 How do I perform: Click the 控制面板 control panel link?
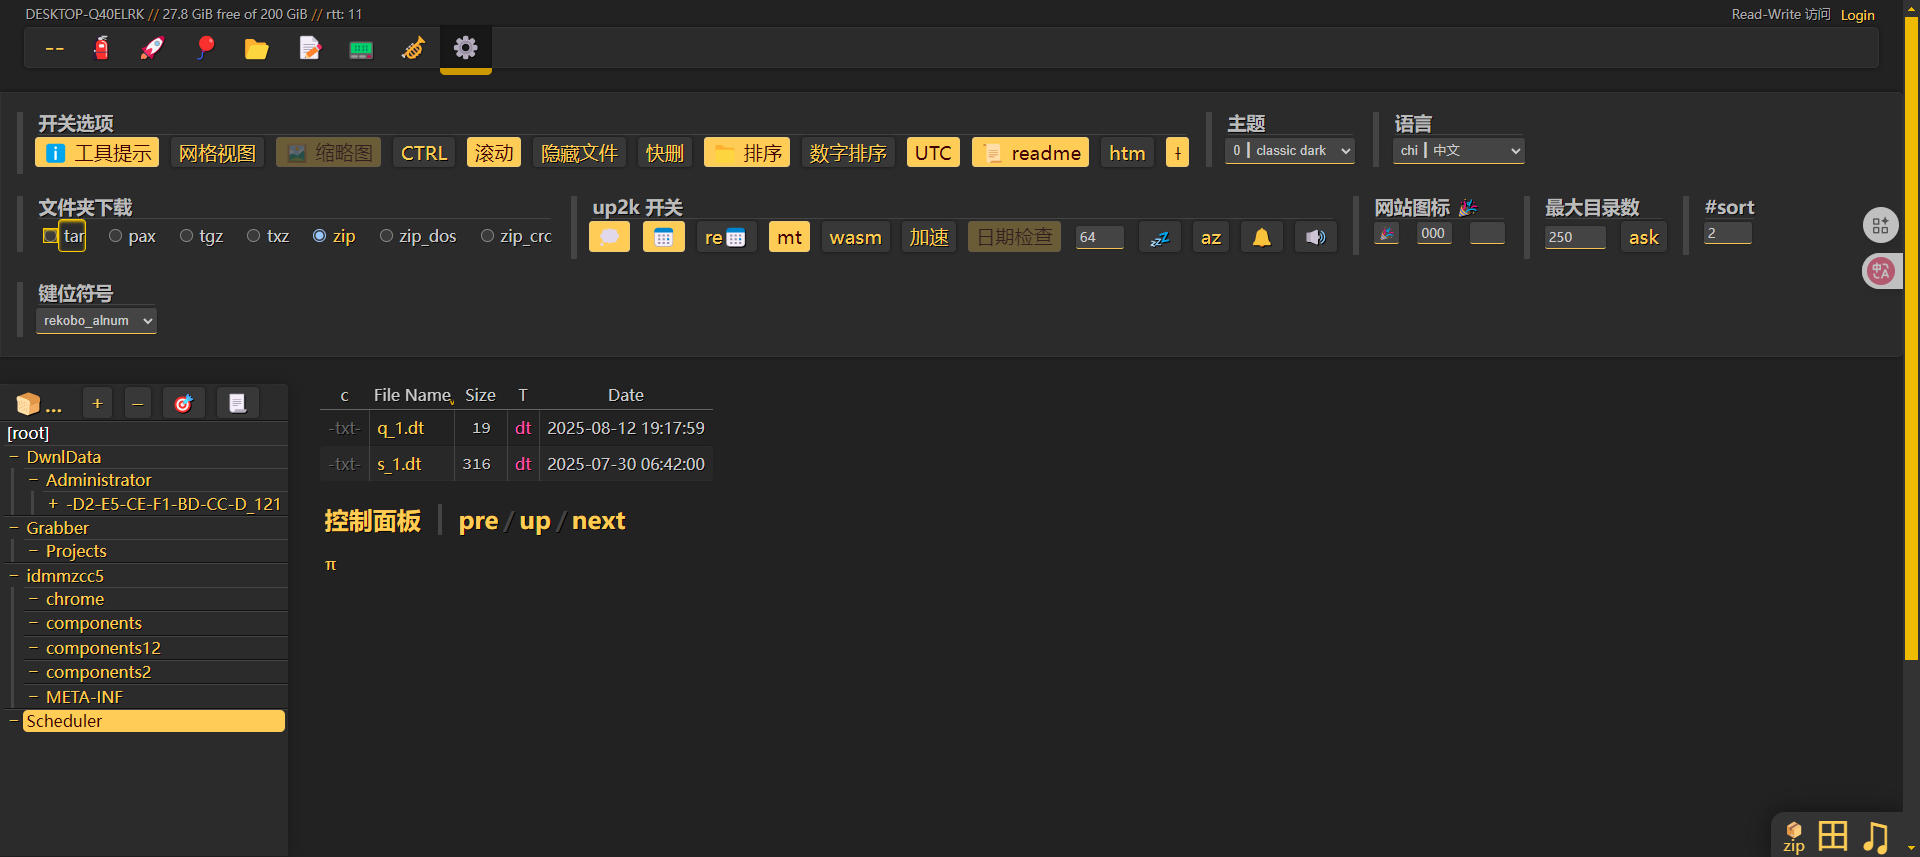point(372,521)
